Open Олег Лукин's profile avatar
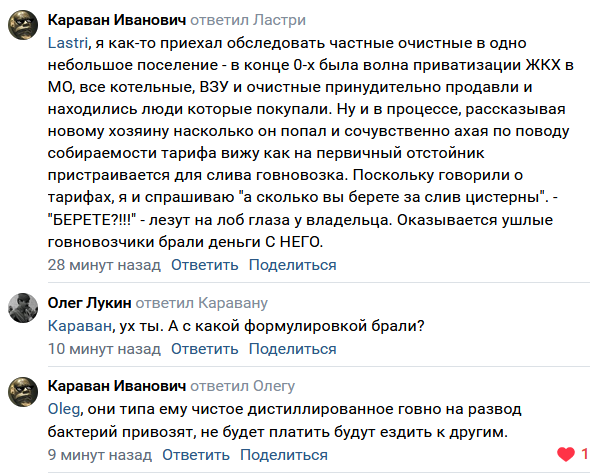598x474 pixels. coord(23,308)
